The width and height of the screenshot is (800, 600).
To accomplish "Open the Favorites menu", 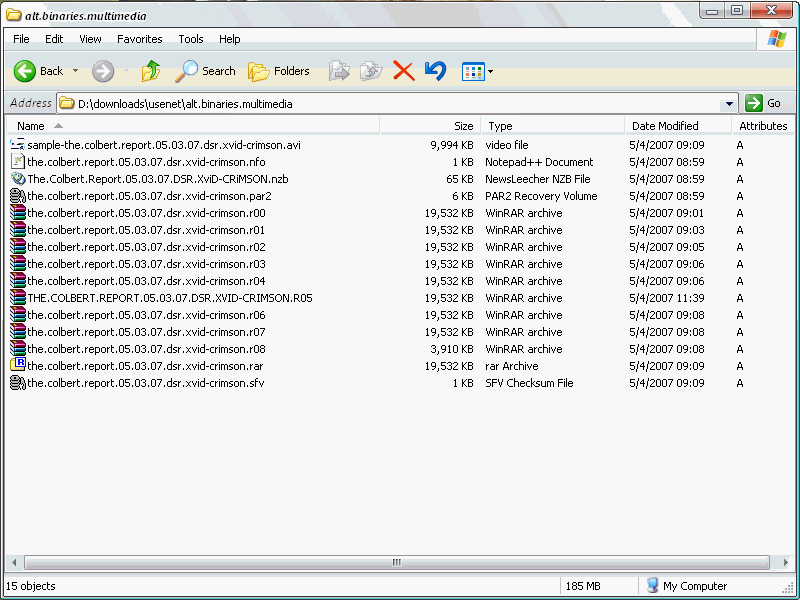I will (x=139, y=39).
